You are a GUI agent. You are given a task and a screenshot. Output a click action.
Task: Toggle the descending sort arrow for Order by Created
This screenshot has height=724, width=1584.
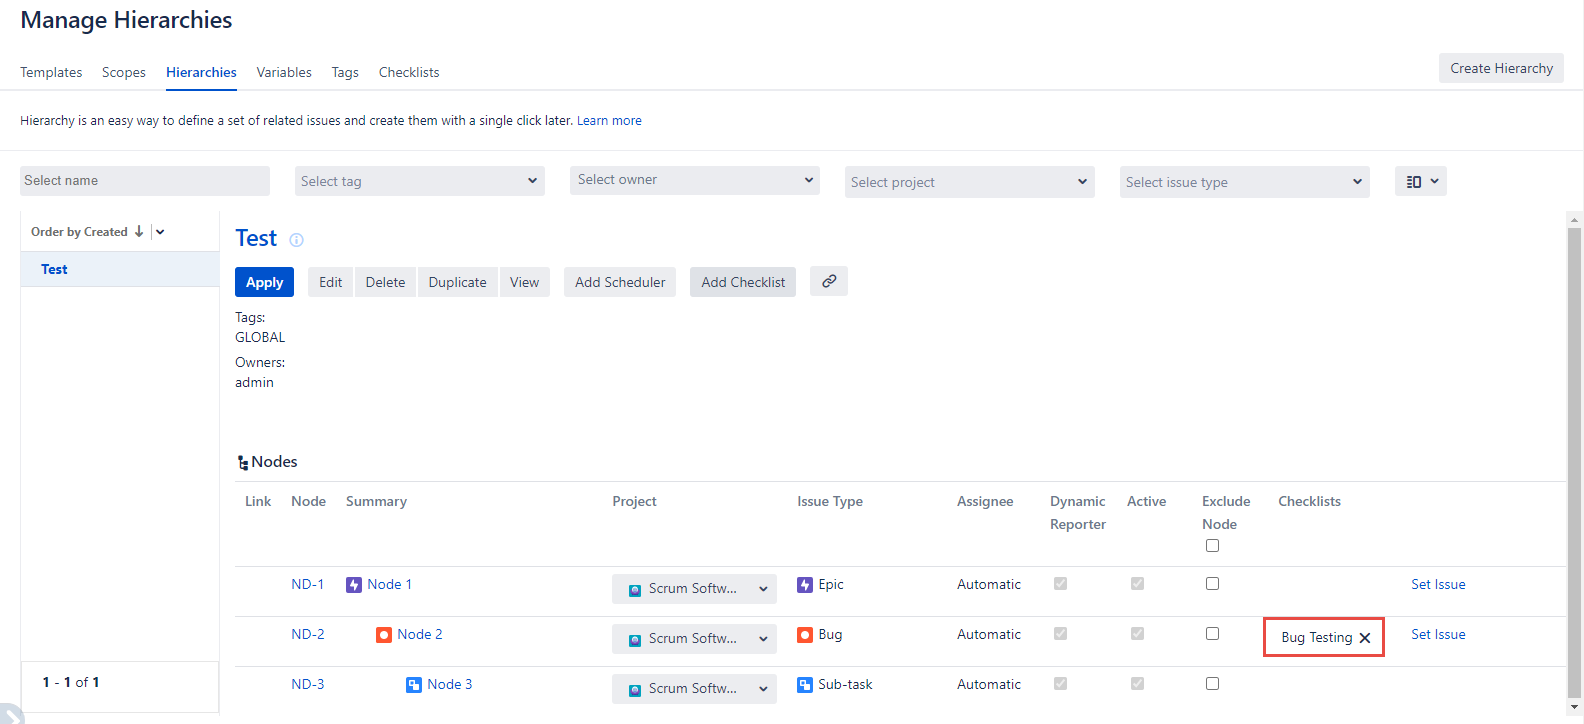(139, 232)
